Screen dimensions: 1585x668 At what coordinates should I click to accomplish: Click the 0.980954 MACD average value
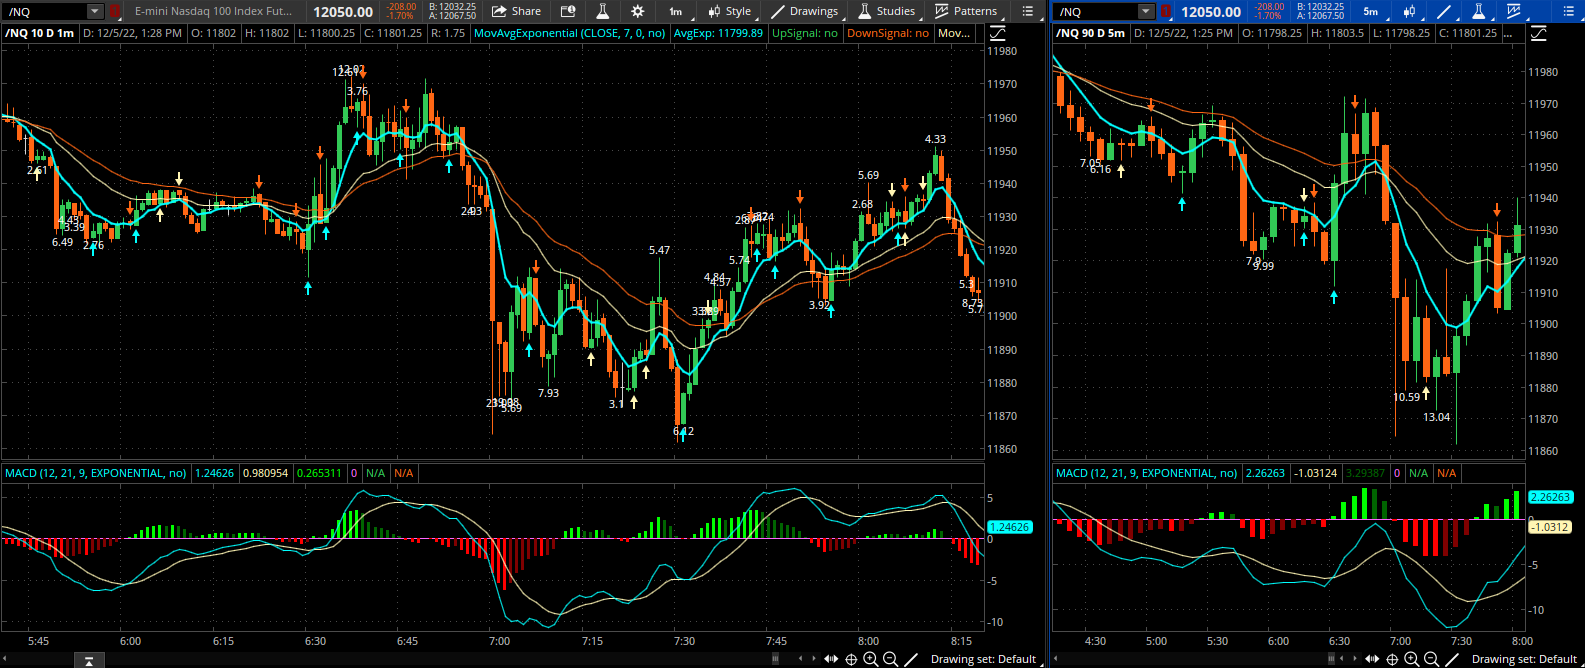click(x=265, y=473)
